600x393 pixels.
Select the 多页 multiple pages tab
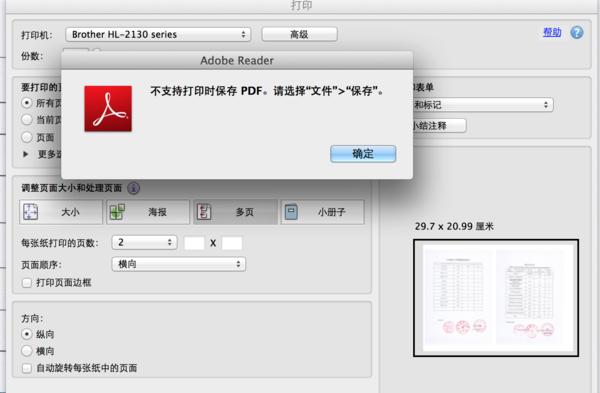(x=235, y=212)
